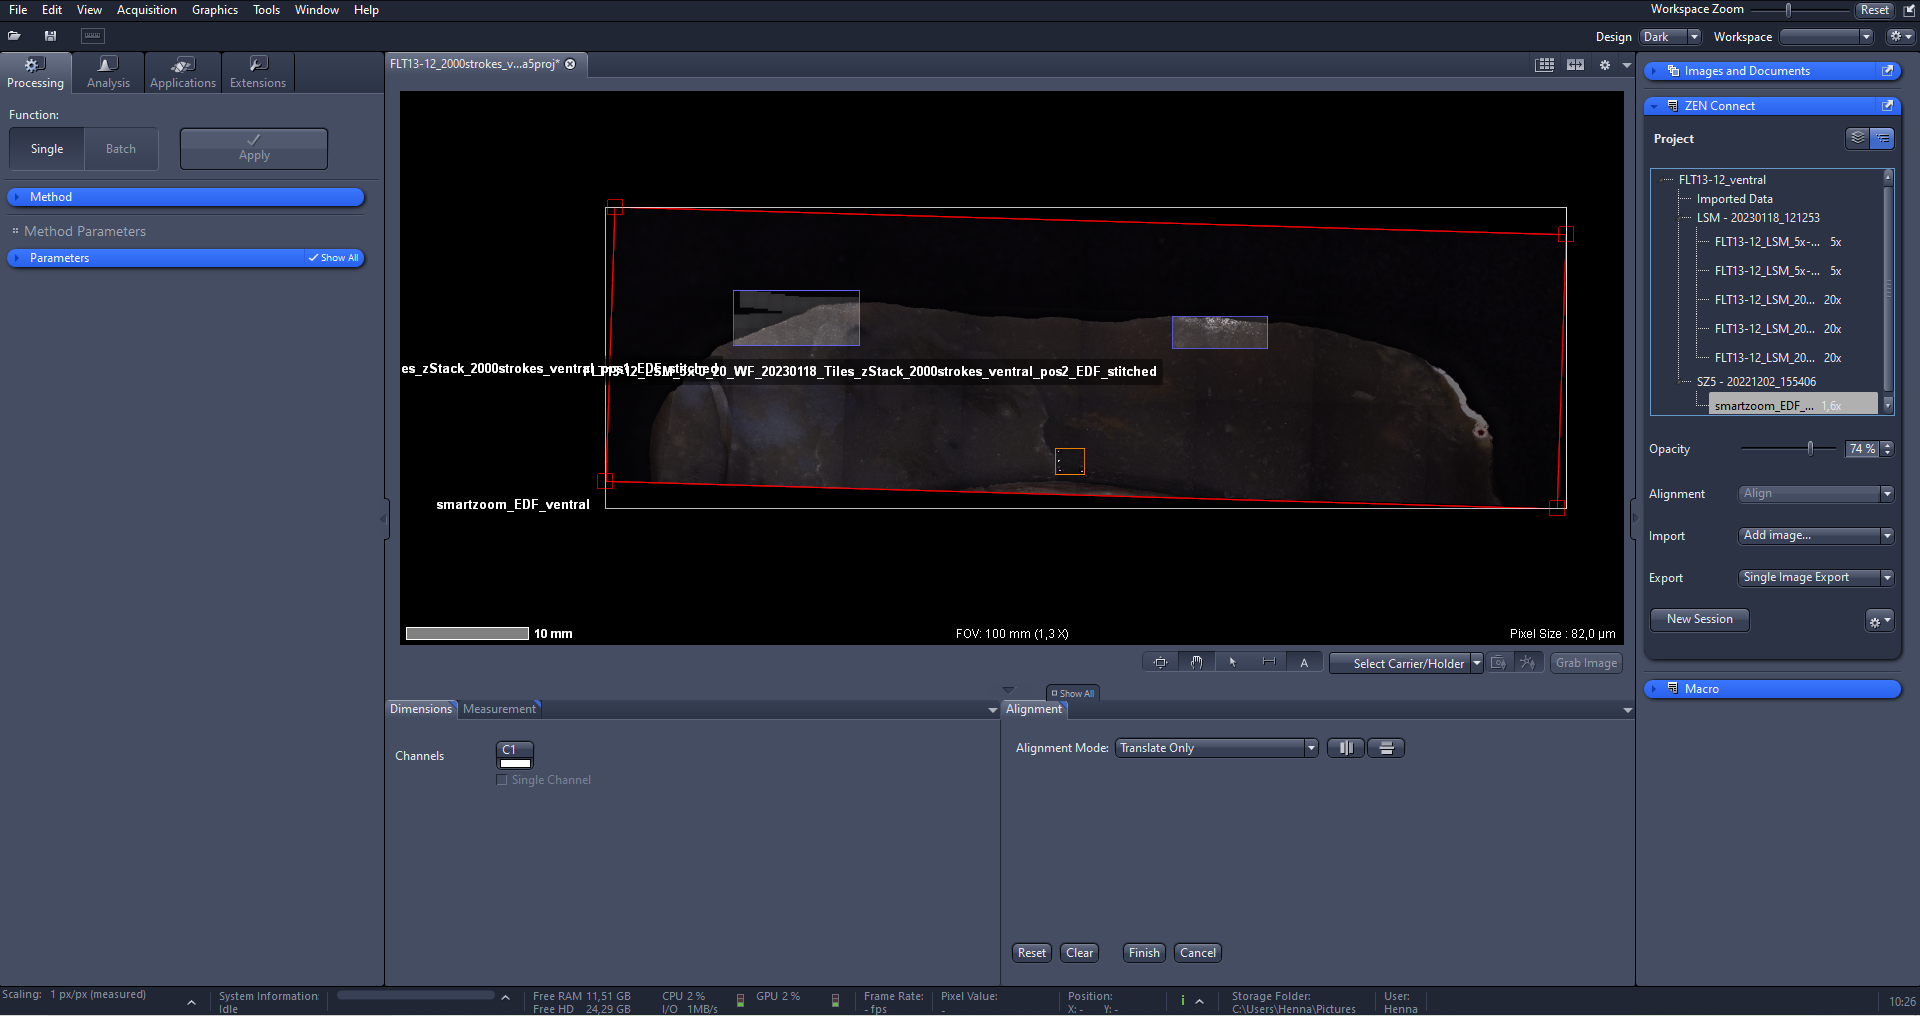Image resolution: width=1920 pixels, height=1016 pixels.
Task: Select the distance measure tool
Action: (x=1268, y=662)
